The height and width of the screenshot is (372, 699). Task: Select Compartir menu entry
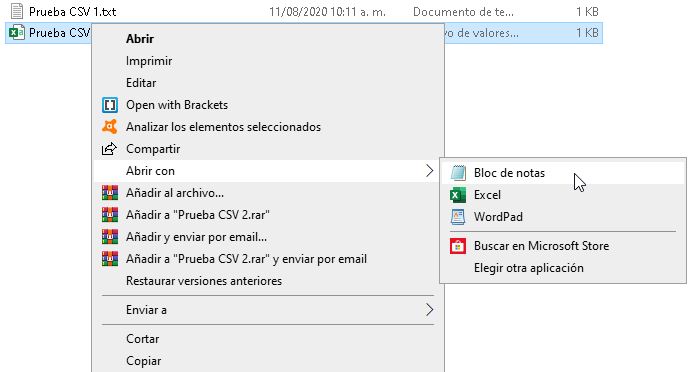pyautogui.click(x=153, y=149)
